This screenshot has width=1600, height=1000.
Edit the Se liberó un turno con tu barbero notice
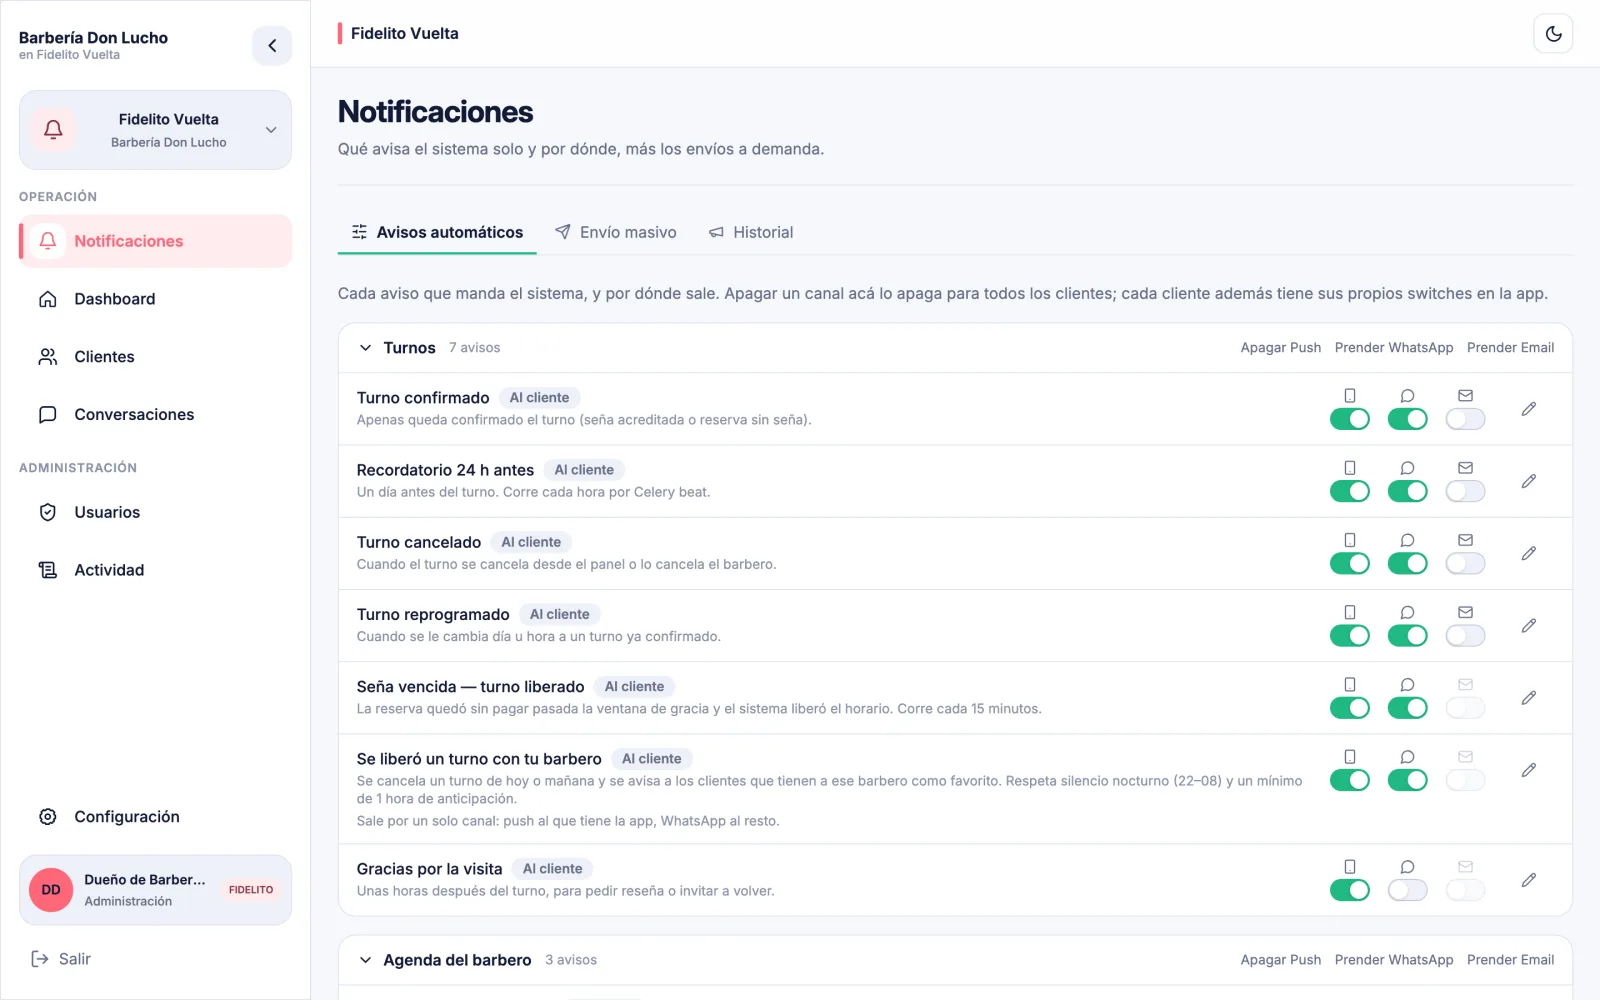[x=1528, y=770]
